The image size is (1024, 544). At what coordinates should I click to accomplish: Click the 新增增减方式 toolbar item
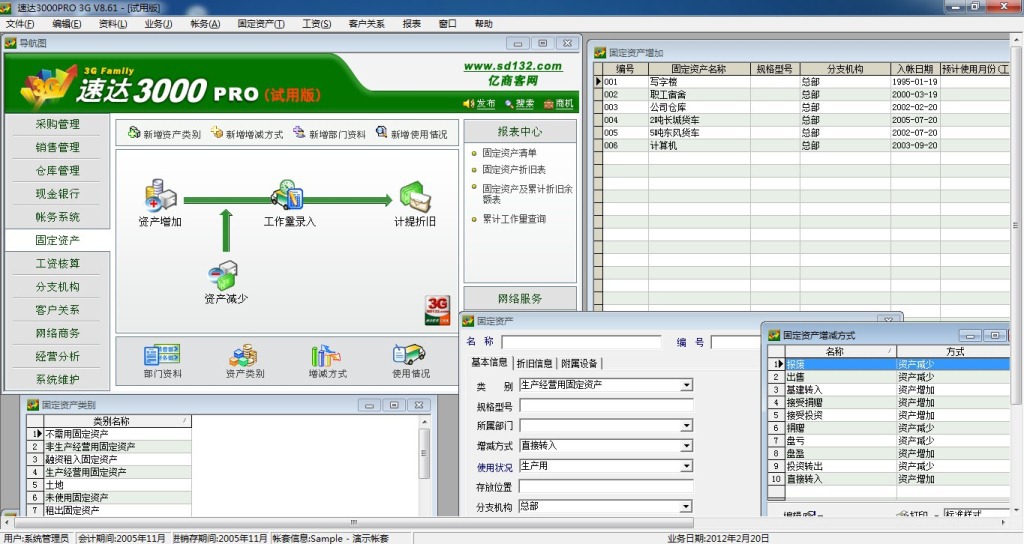tap(247, 133)
